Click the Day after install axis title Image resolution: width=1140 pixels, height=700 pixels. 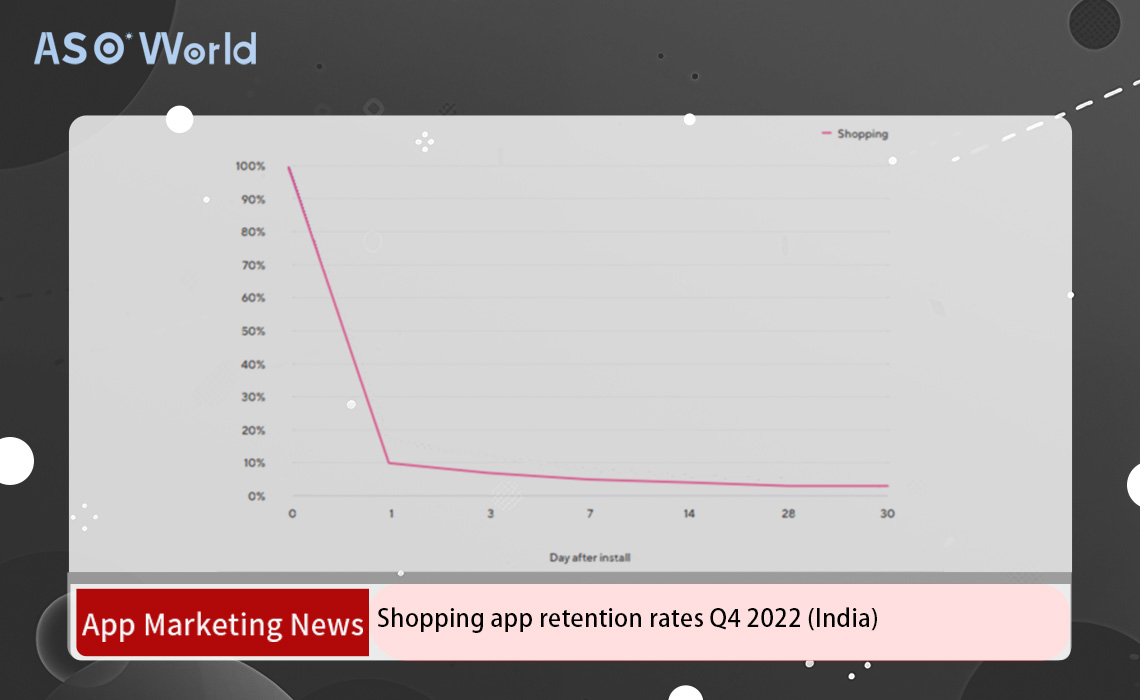click(x=590, y=558)
